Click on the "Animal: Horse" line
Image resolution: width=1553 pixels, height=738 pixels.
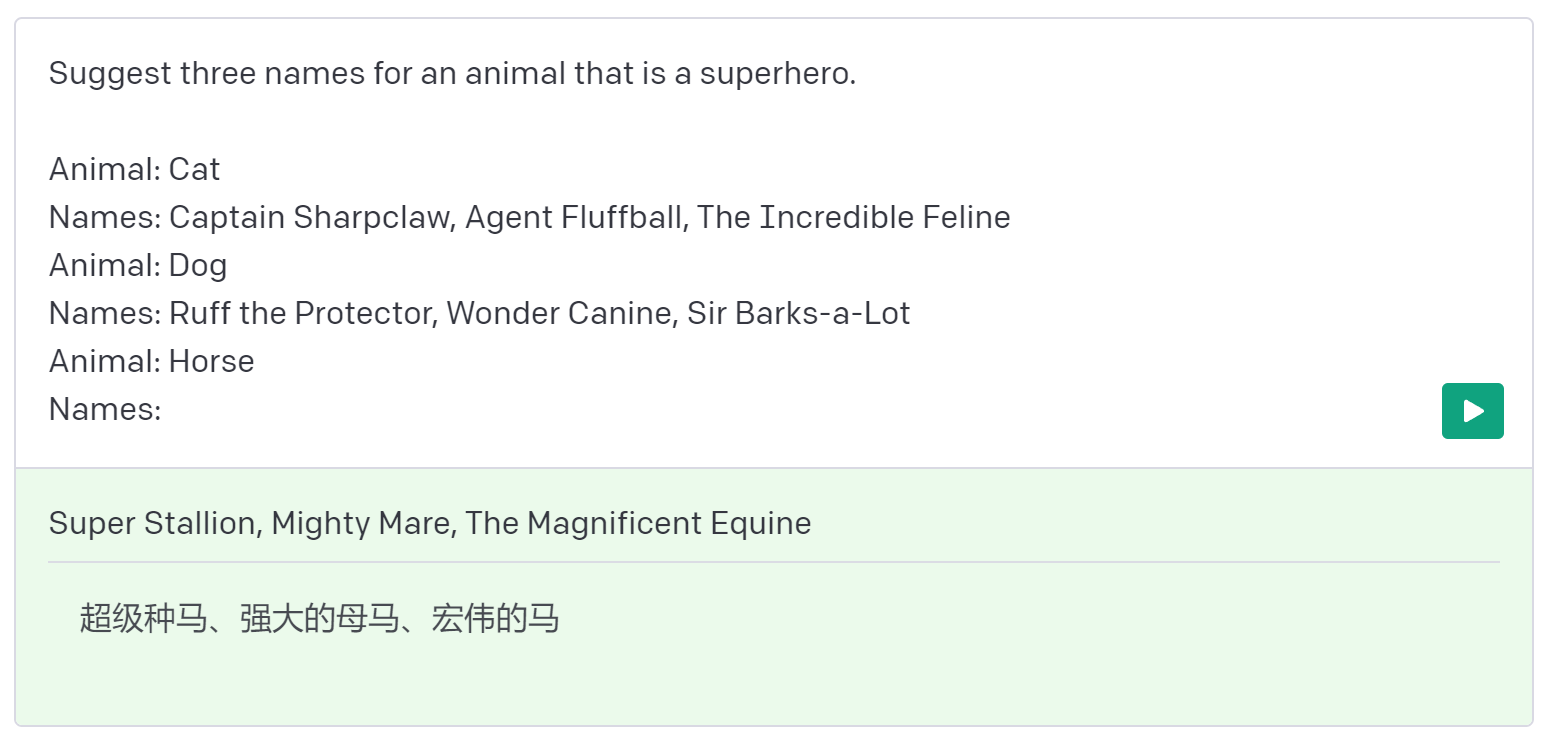click(152, 361)
